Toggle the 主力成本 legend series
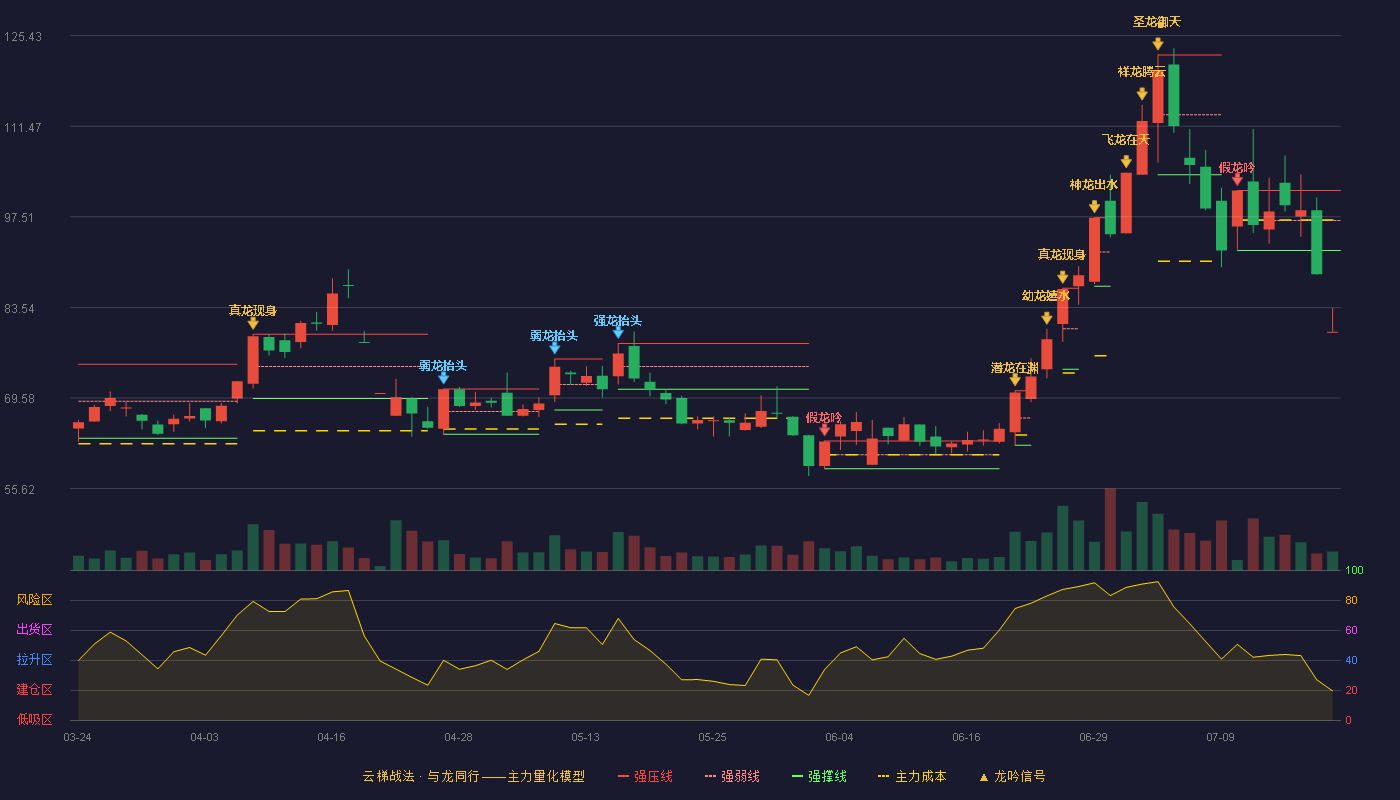The image size is (1400, 800). click(911, 776)
